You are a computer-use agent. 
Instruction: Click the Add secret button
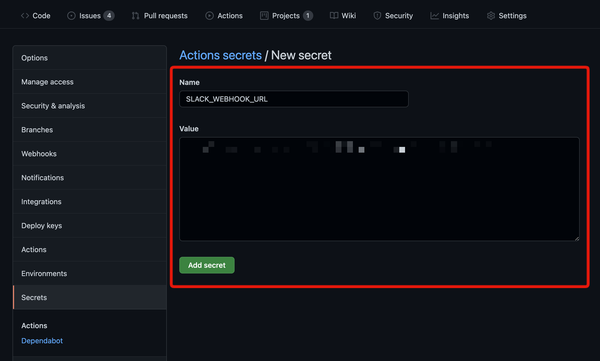click(x=207, y=265)
